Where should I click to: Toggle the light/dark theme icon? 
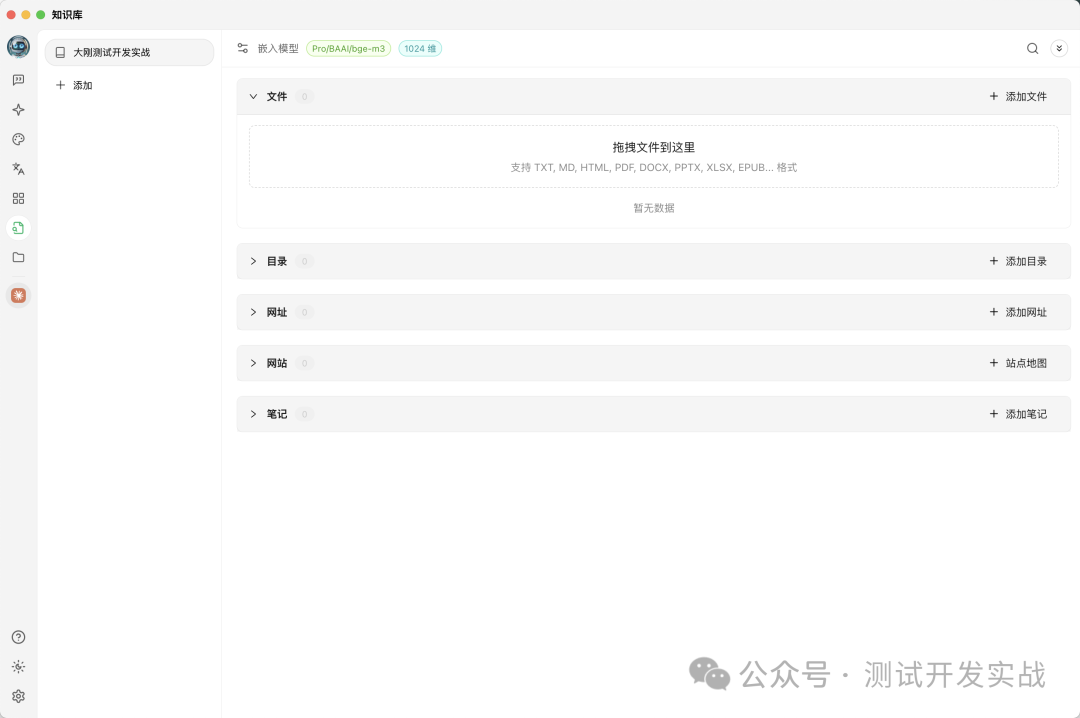[18, 666]
